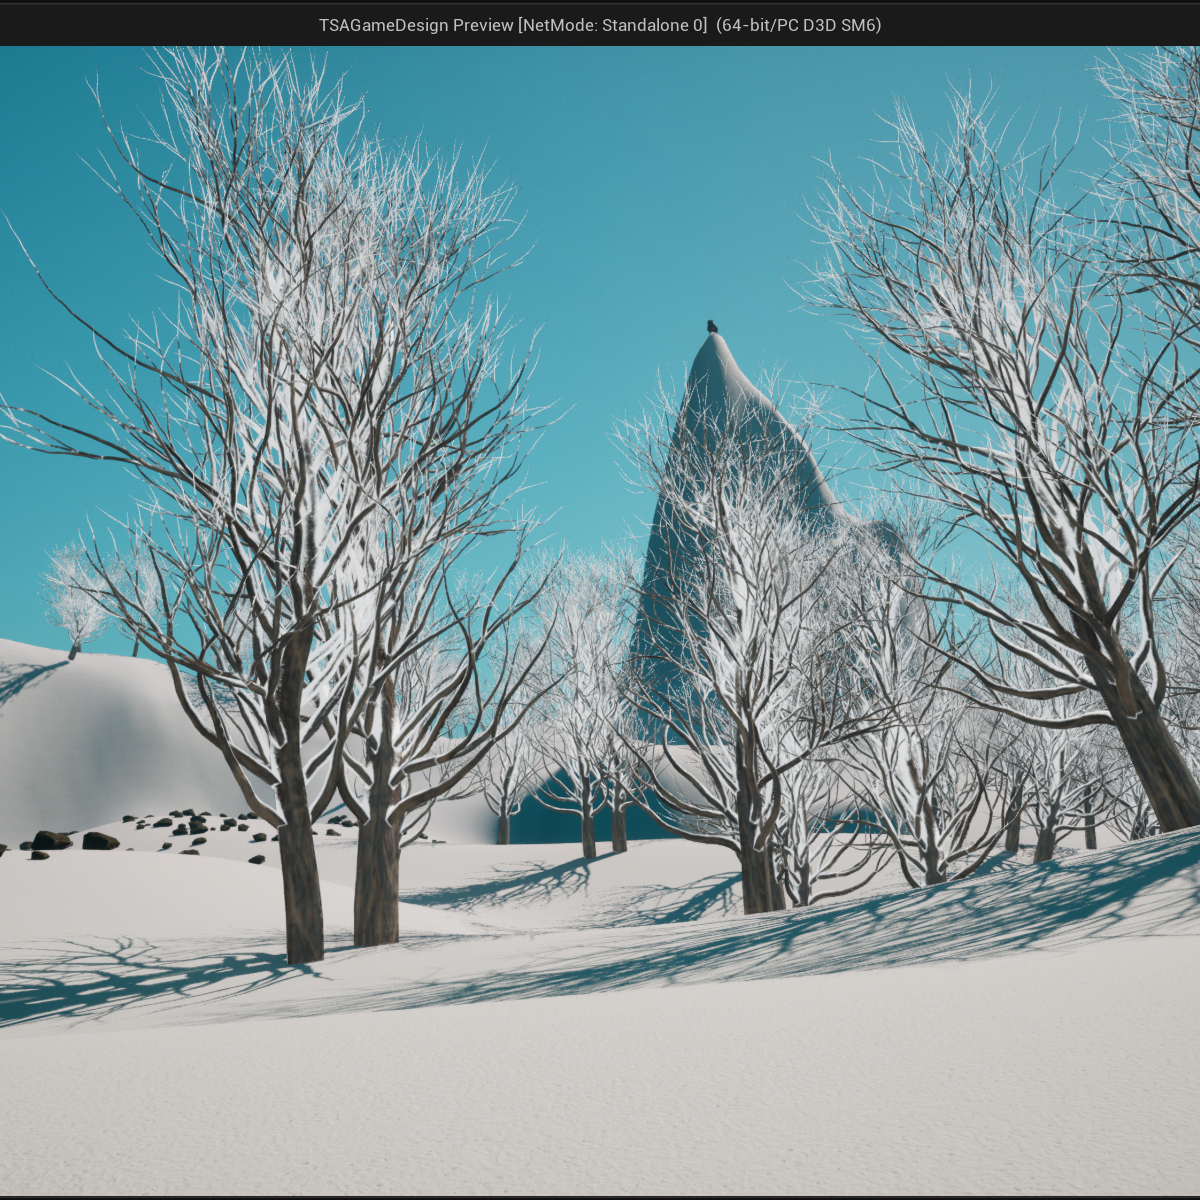Click the long tree shadows on right slope
The width and height of the screenshot is (1200, 1200).
pos(950,920)
